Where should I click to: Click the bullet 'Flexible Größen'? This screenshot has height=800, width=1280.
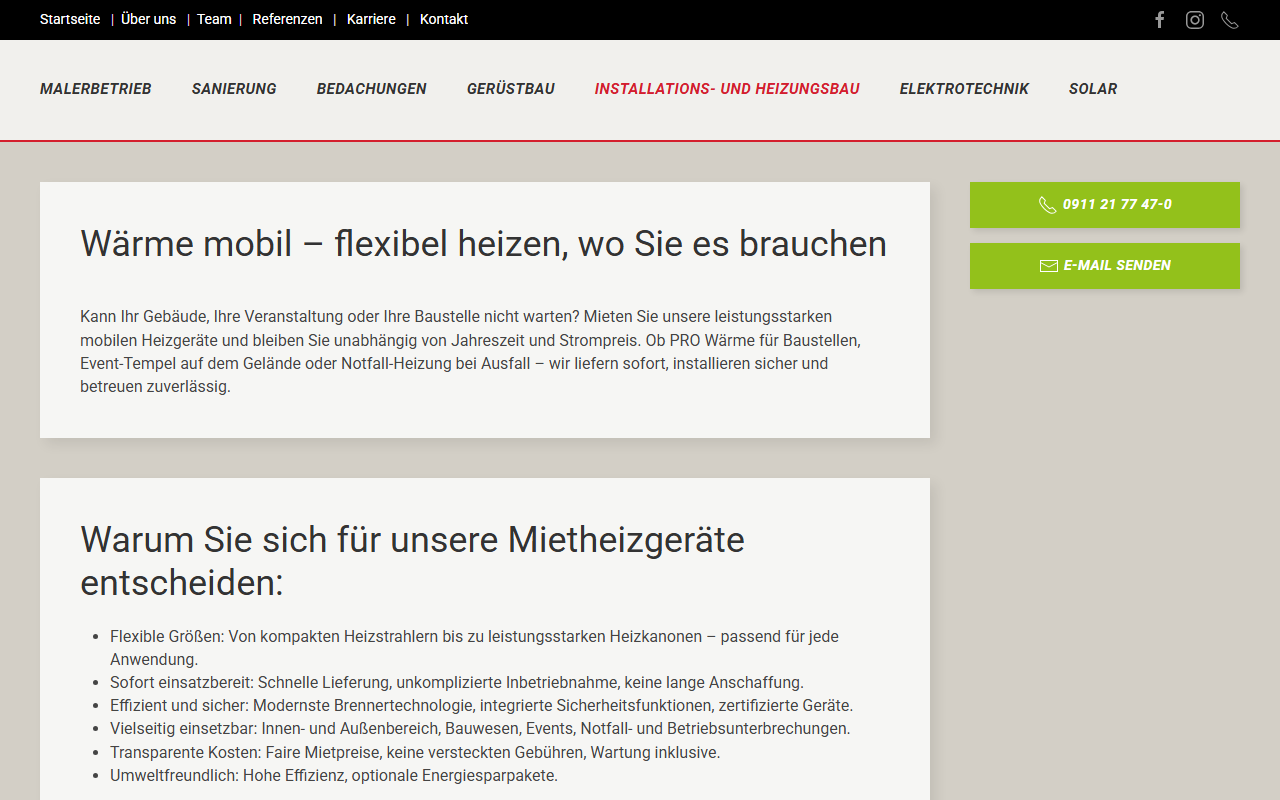click(475, 648)
